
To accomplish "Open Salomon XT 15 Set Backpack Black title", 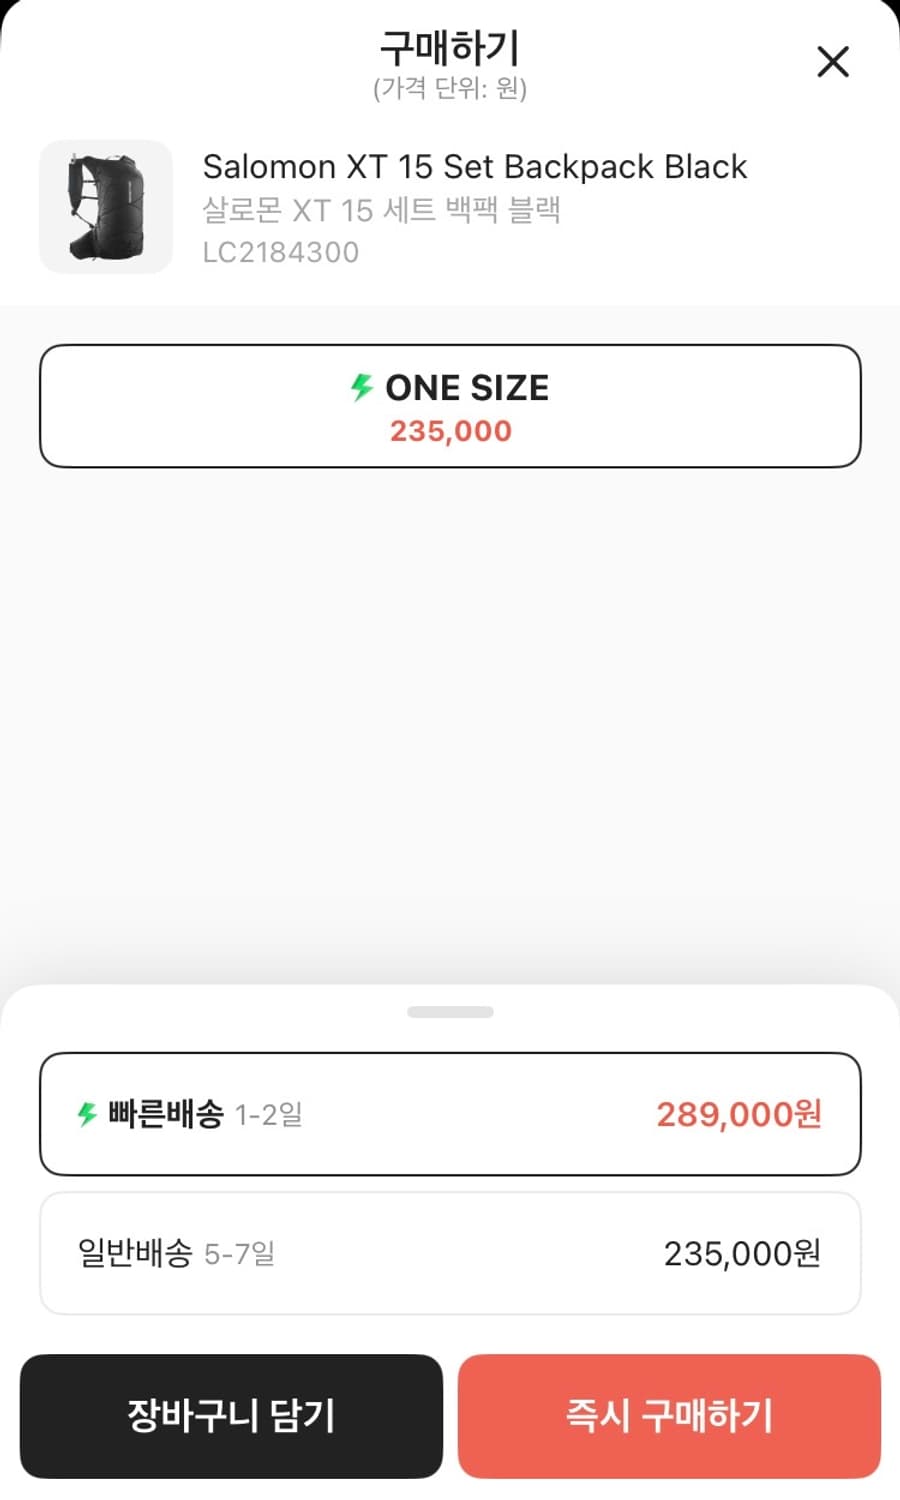I will click(475, 166).
